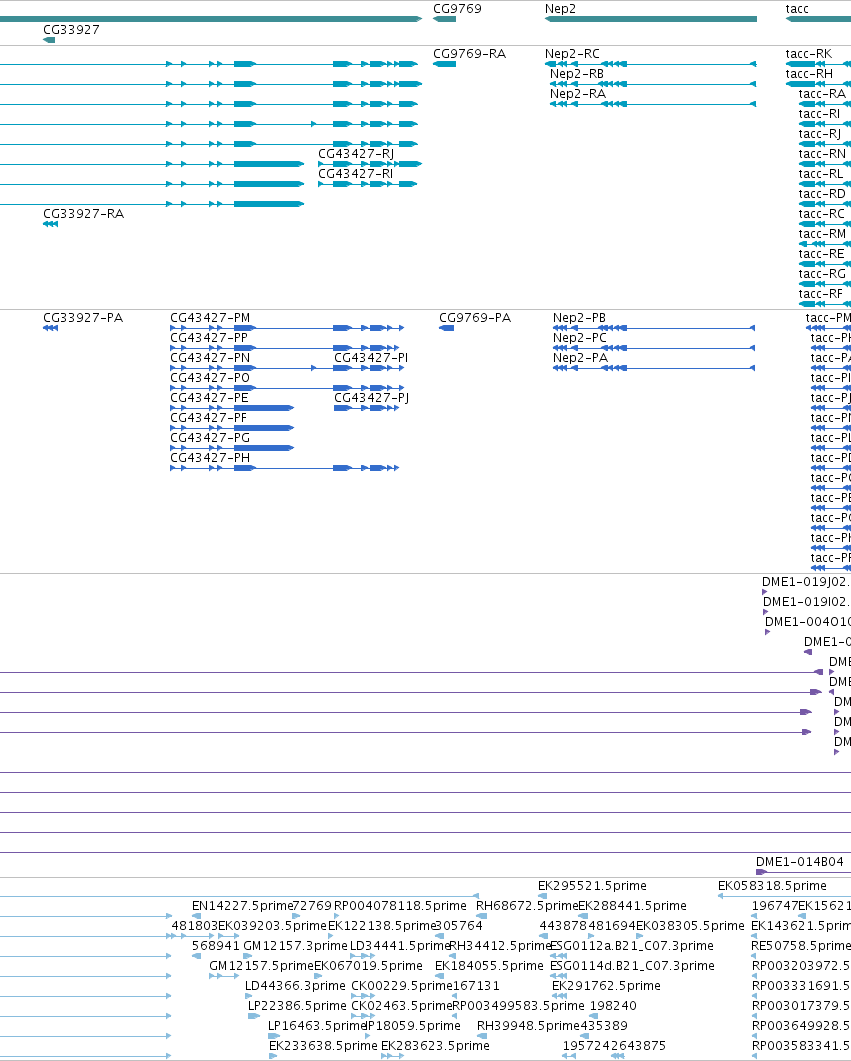The width and height of the screenshot is (851, 1061).
Task: Click the CG43427-PH protein label
Action: pyautogui.click(x=210, y=457)
